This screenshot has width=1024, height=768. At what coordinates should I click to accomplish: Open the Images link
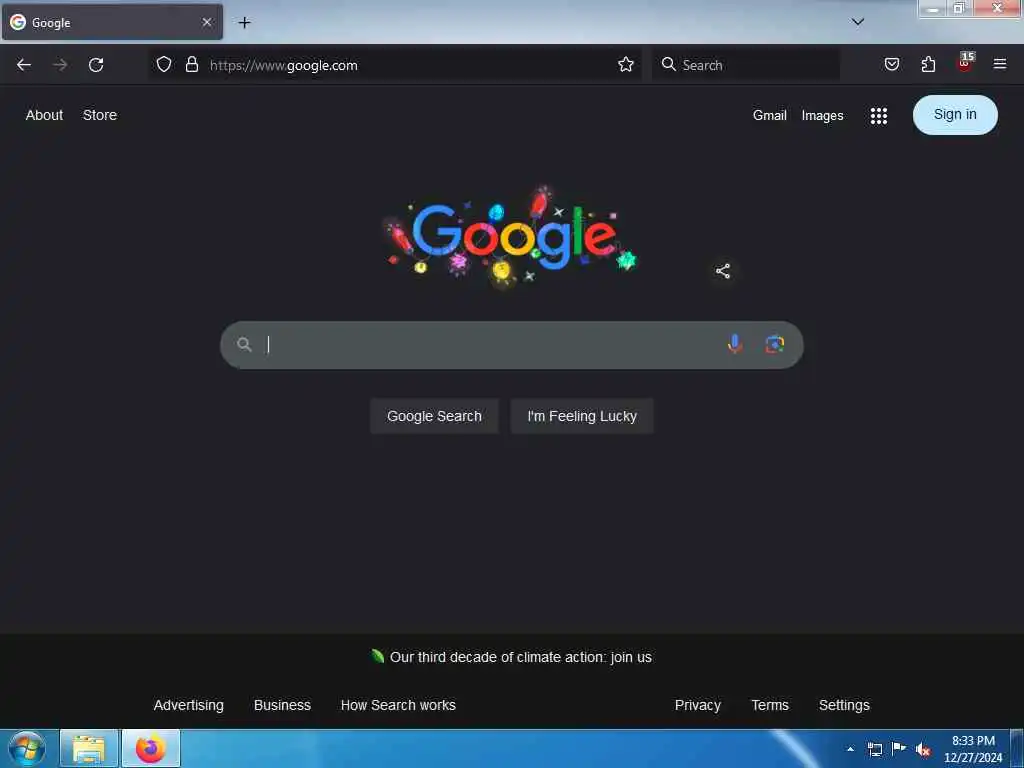[822, 116]
